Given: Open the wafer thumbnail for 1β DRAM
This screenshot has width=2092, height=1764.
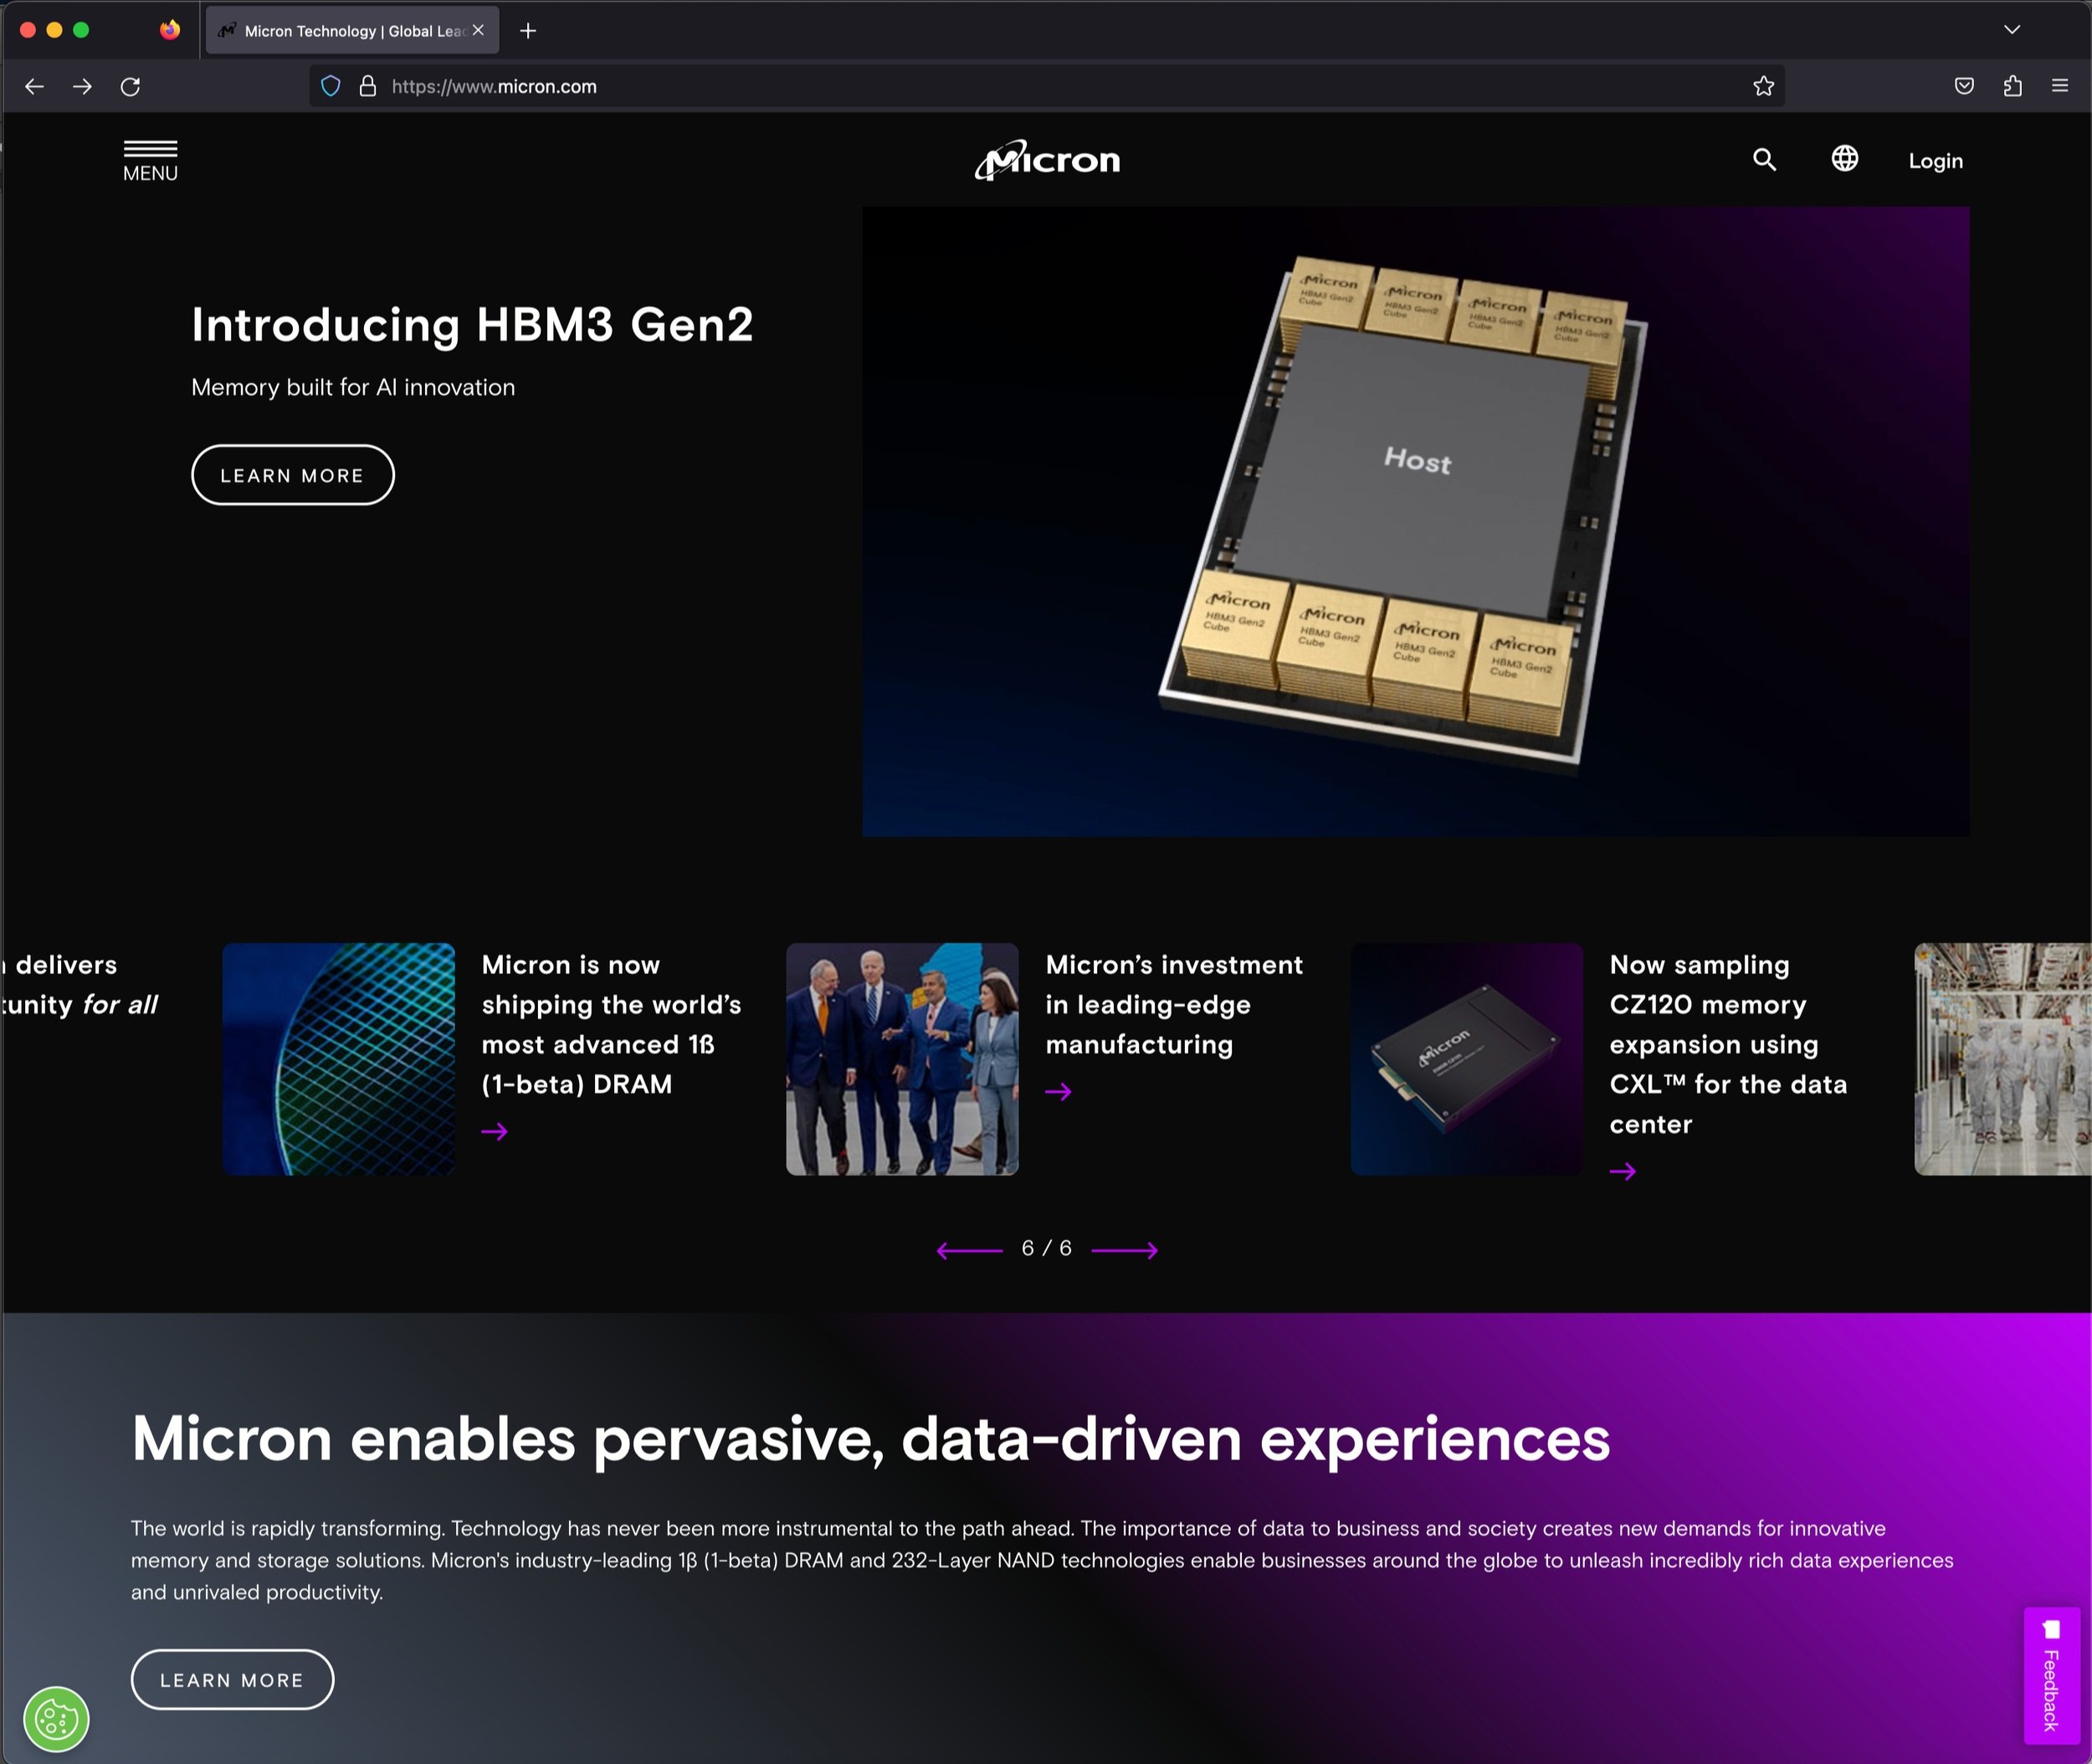Looking at the screenshot, I should point(339,1059).
